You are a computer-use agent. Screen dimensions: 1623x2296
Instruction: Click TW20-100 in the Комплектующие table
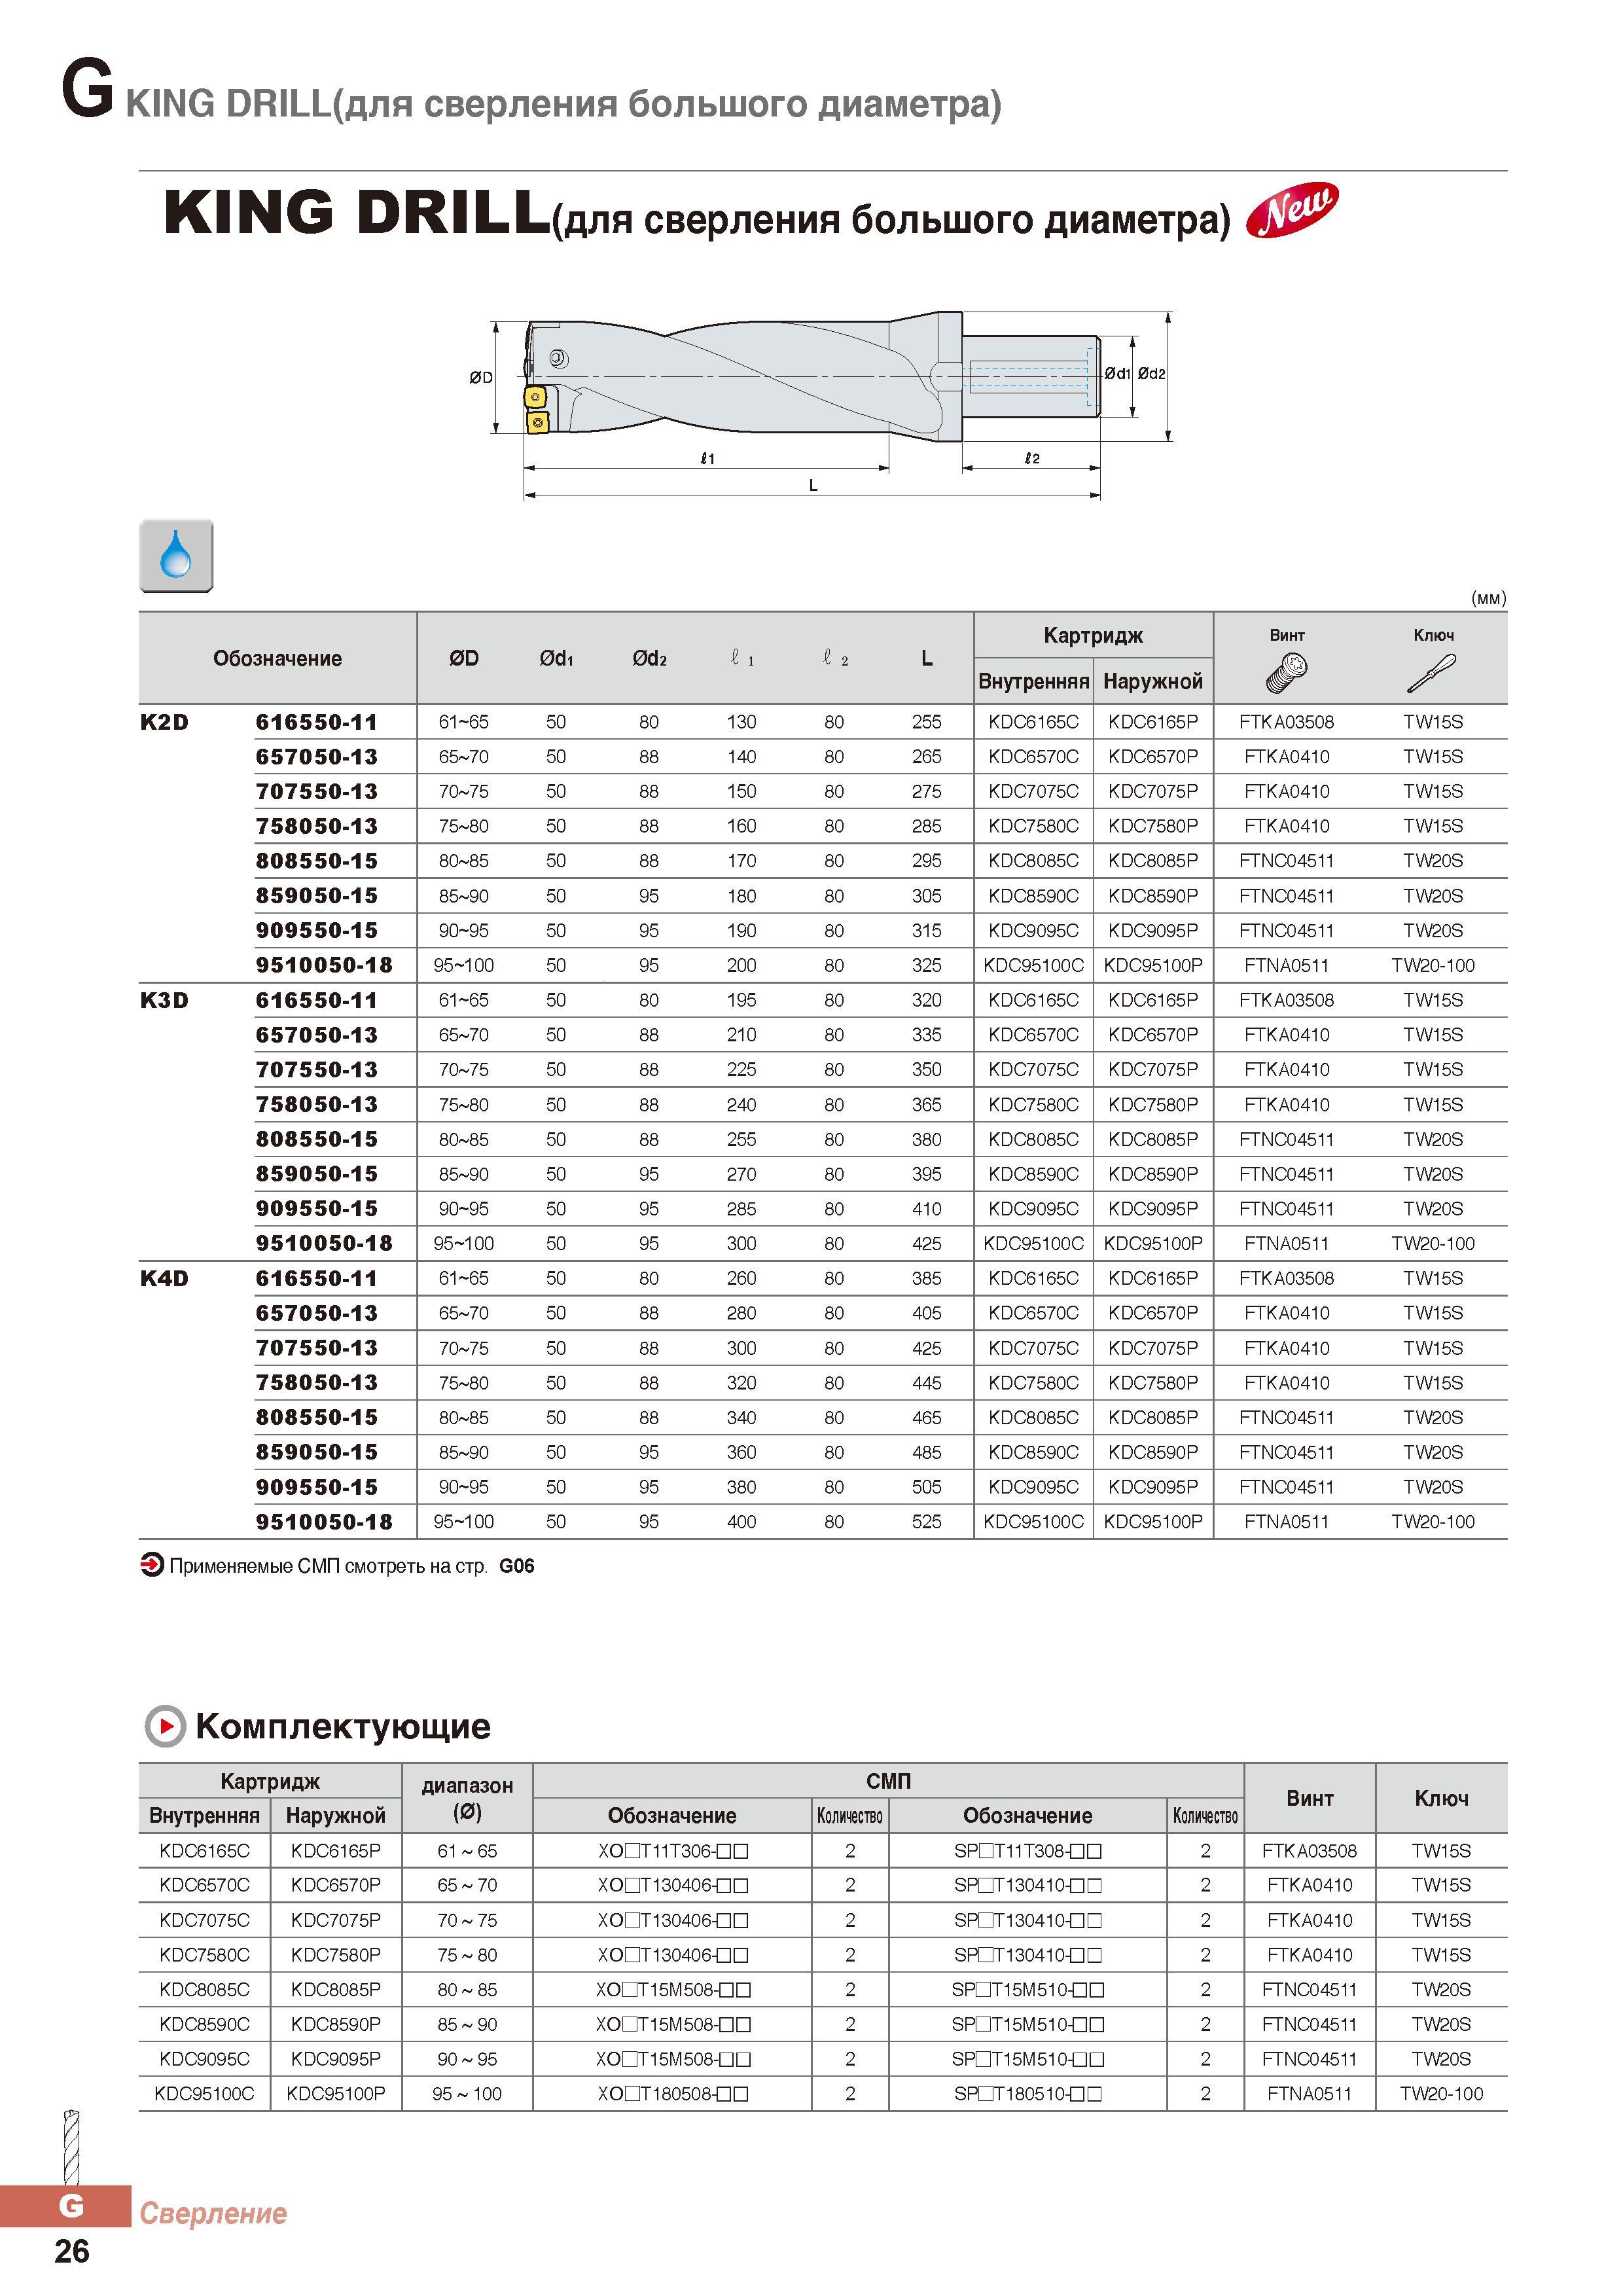click(1441, 2094)
